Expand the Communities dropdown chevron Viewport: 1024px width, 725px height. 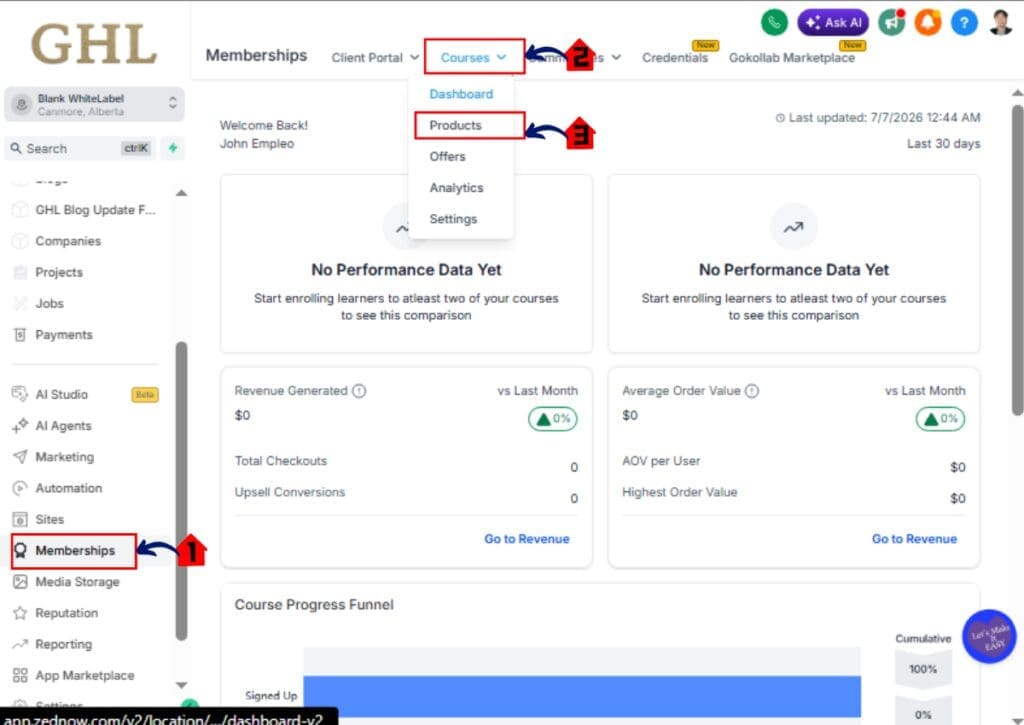point(616,57)
